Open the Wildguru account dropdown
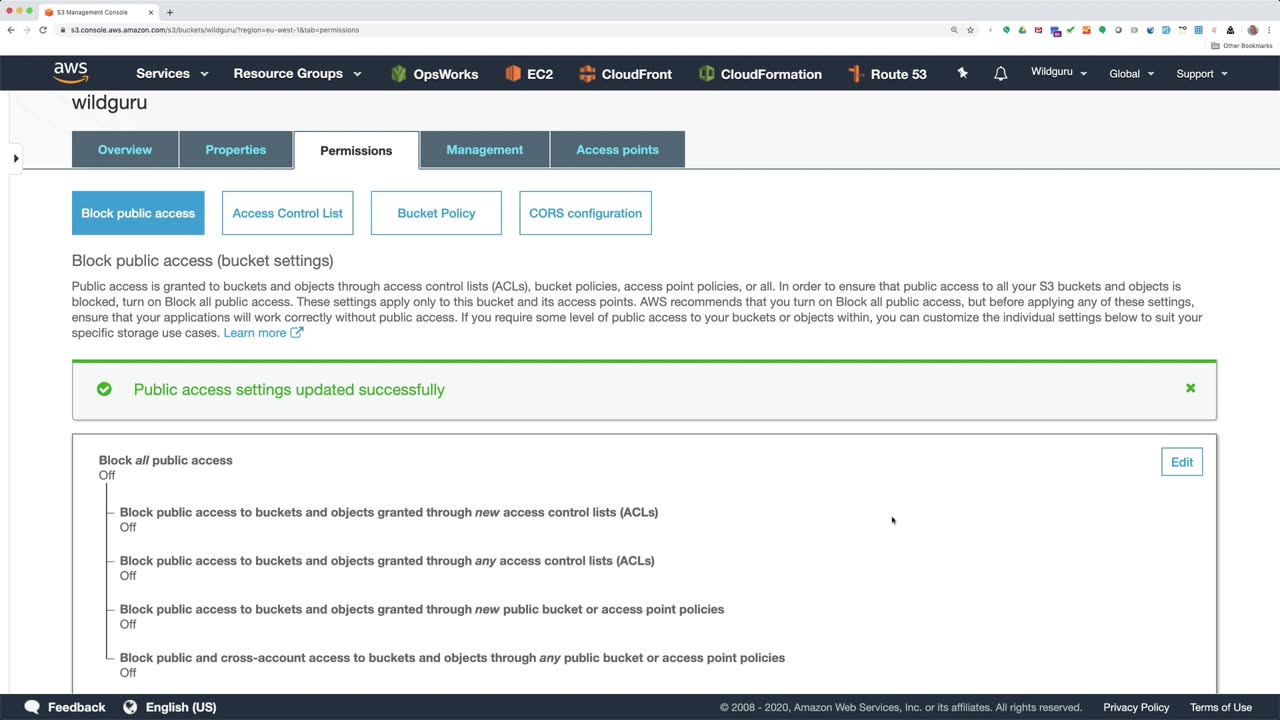The height and width of the screenshot is (720, 1280). (x=1059, y=72)
